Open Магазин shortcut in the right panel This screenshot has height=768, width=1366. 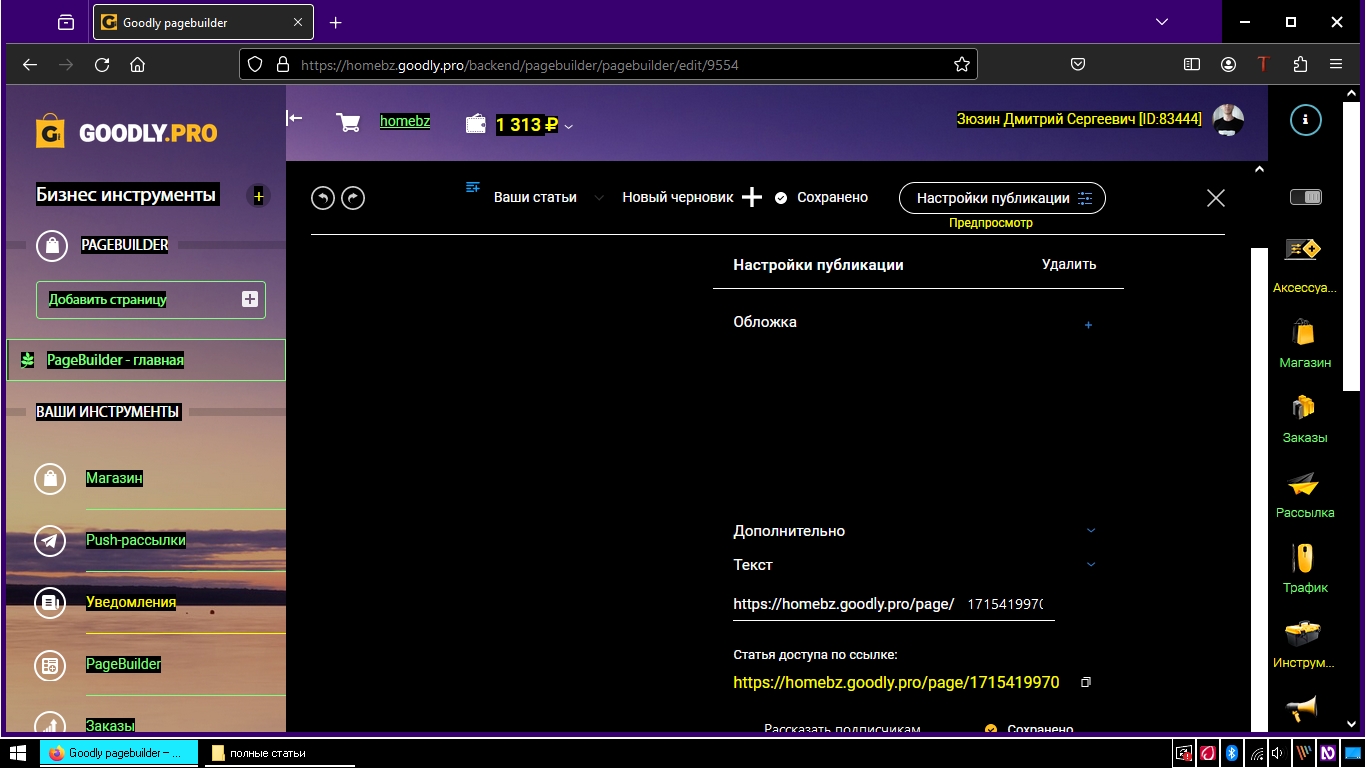click(x=1305, y=343)
